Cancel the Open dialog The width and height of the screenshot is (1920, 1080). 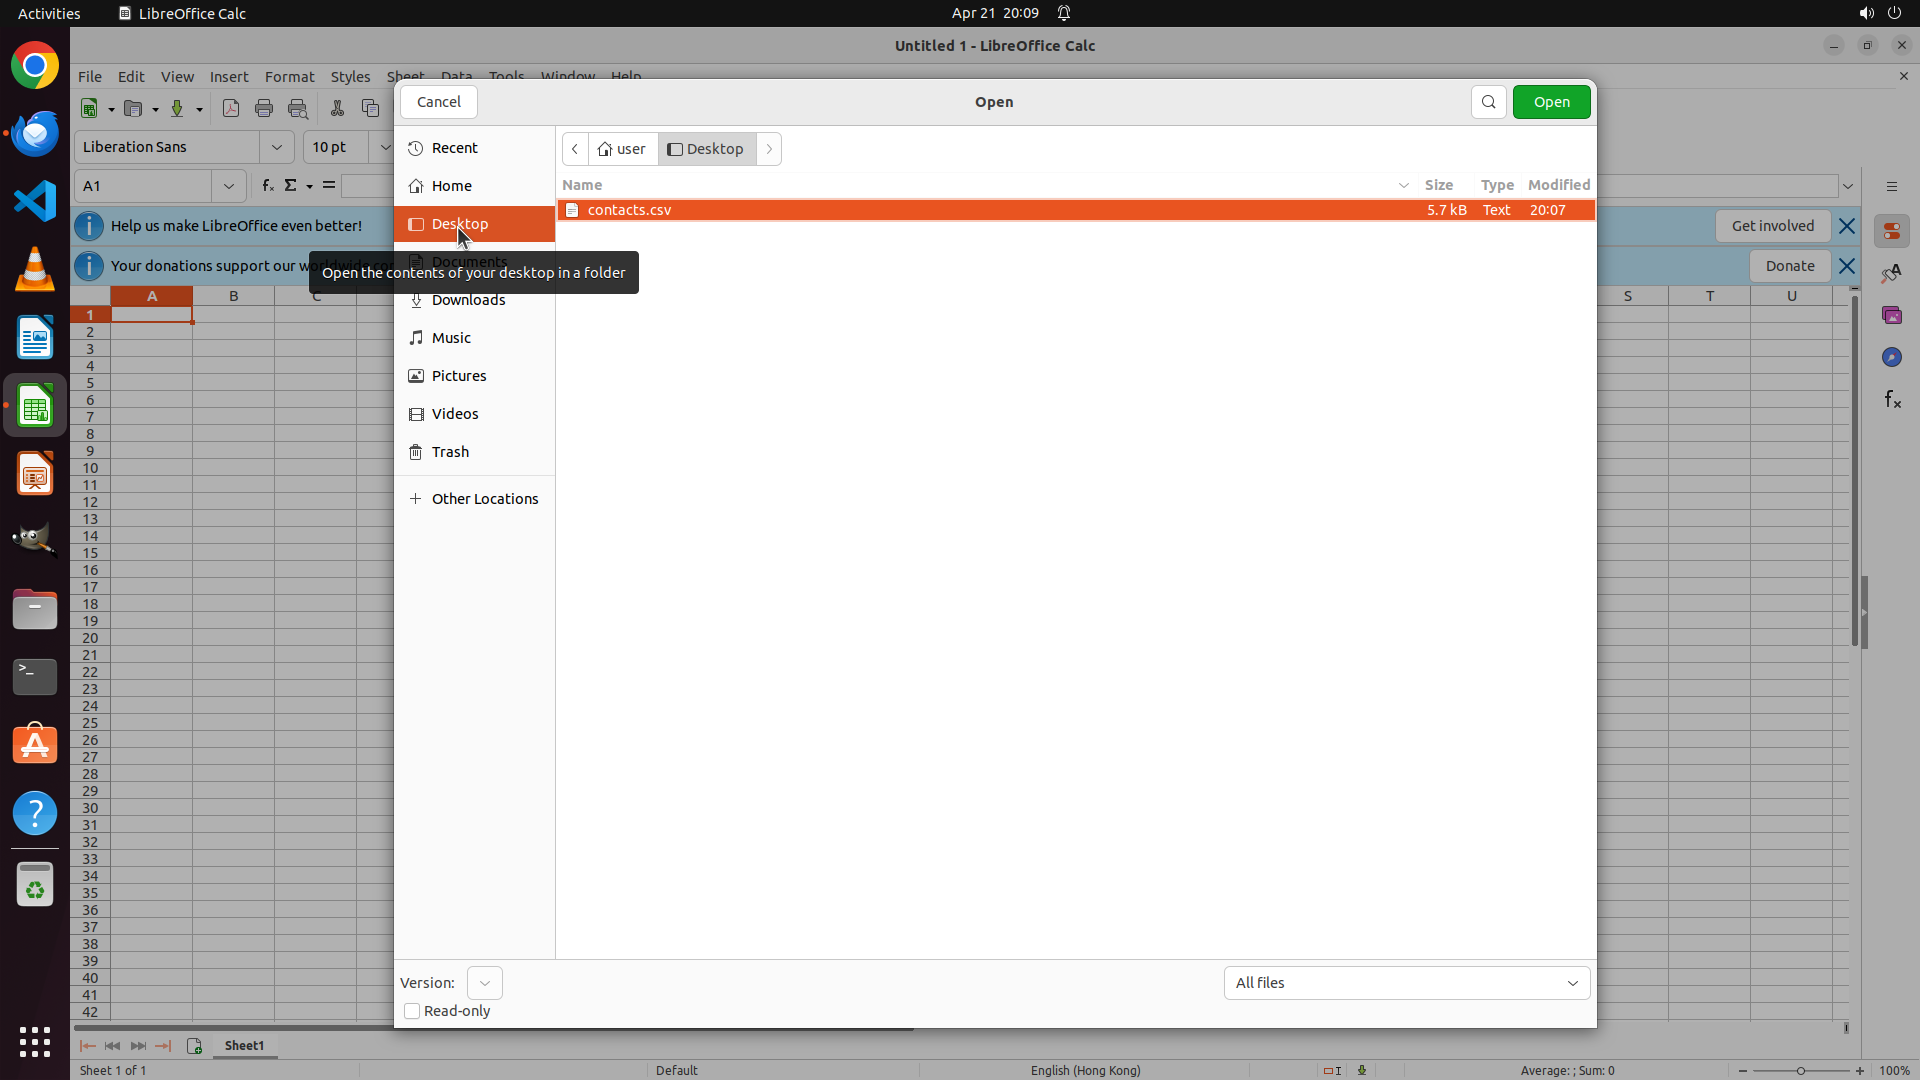[439, 102]
